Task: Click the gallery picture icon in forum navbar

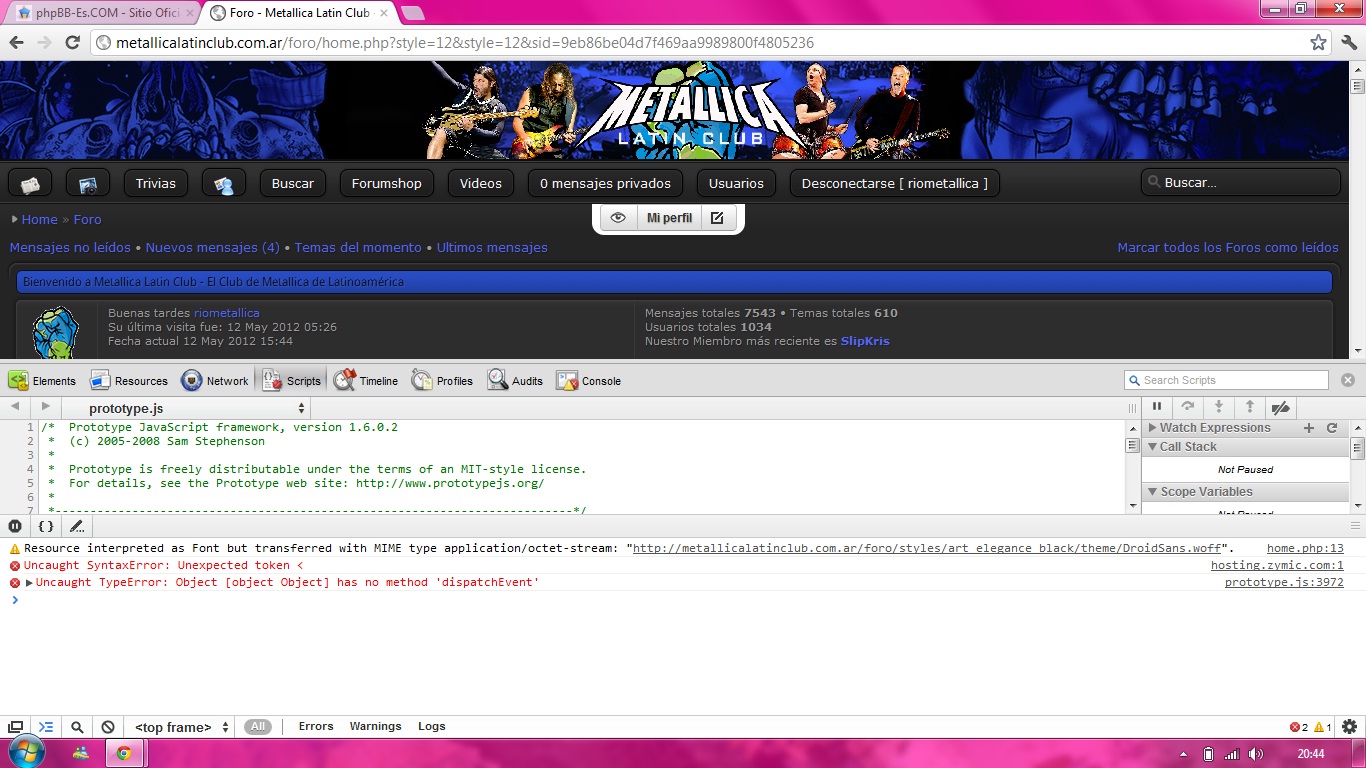Action: (x=88, y=183)
